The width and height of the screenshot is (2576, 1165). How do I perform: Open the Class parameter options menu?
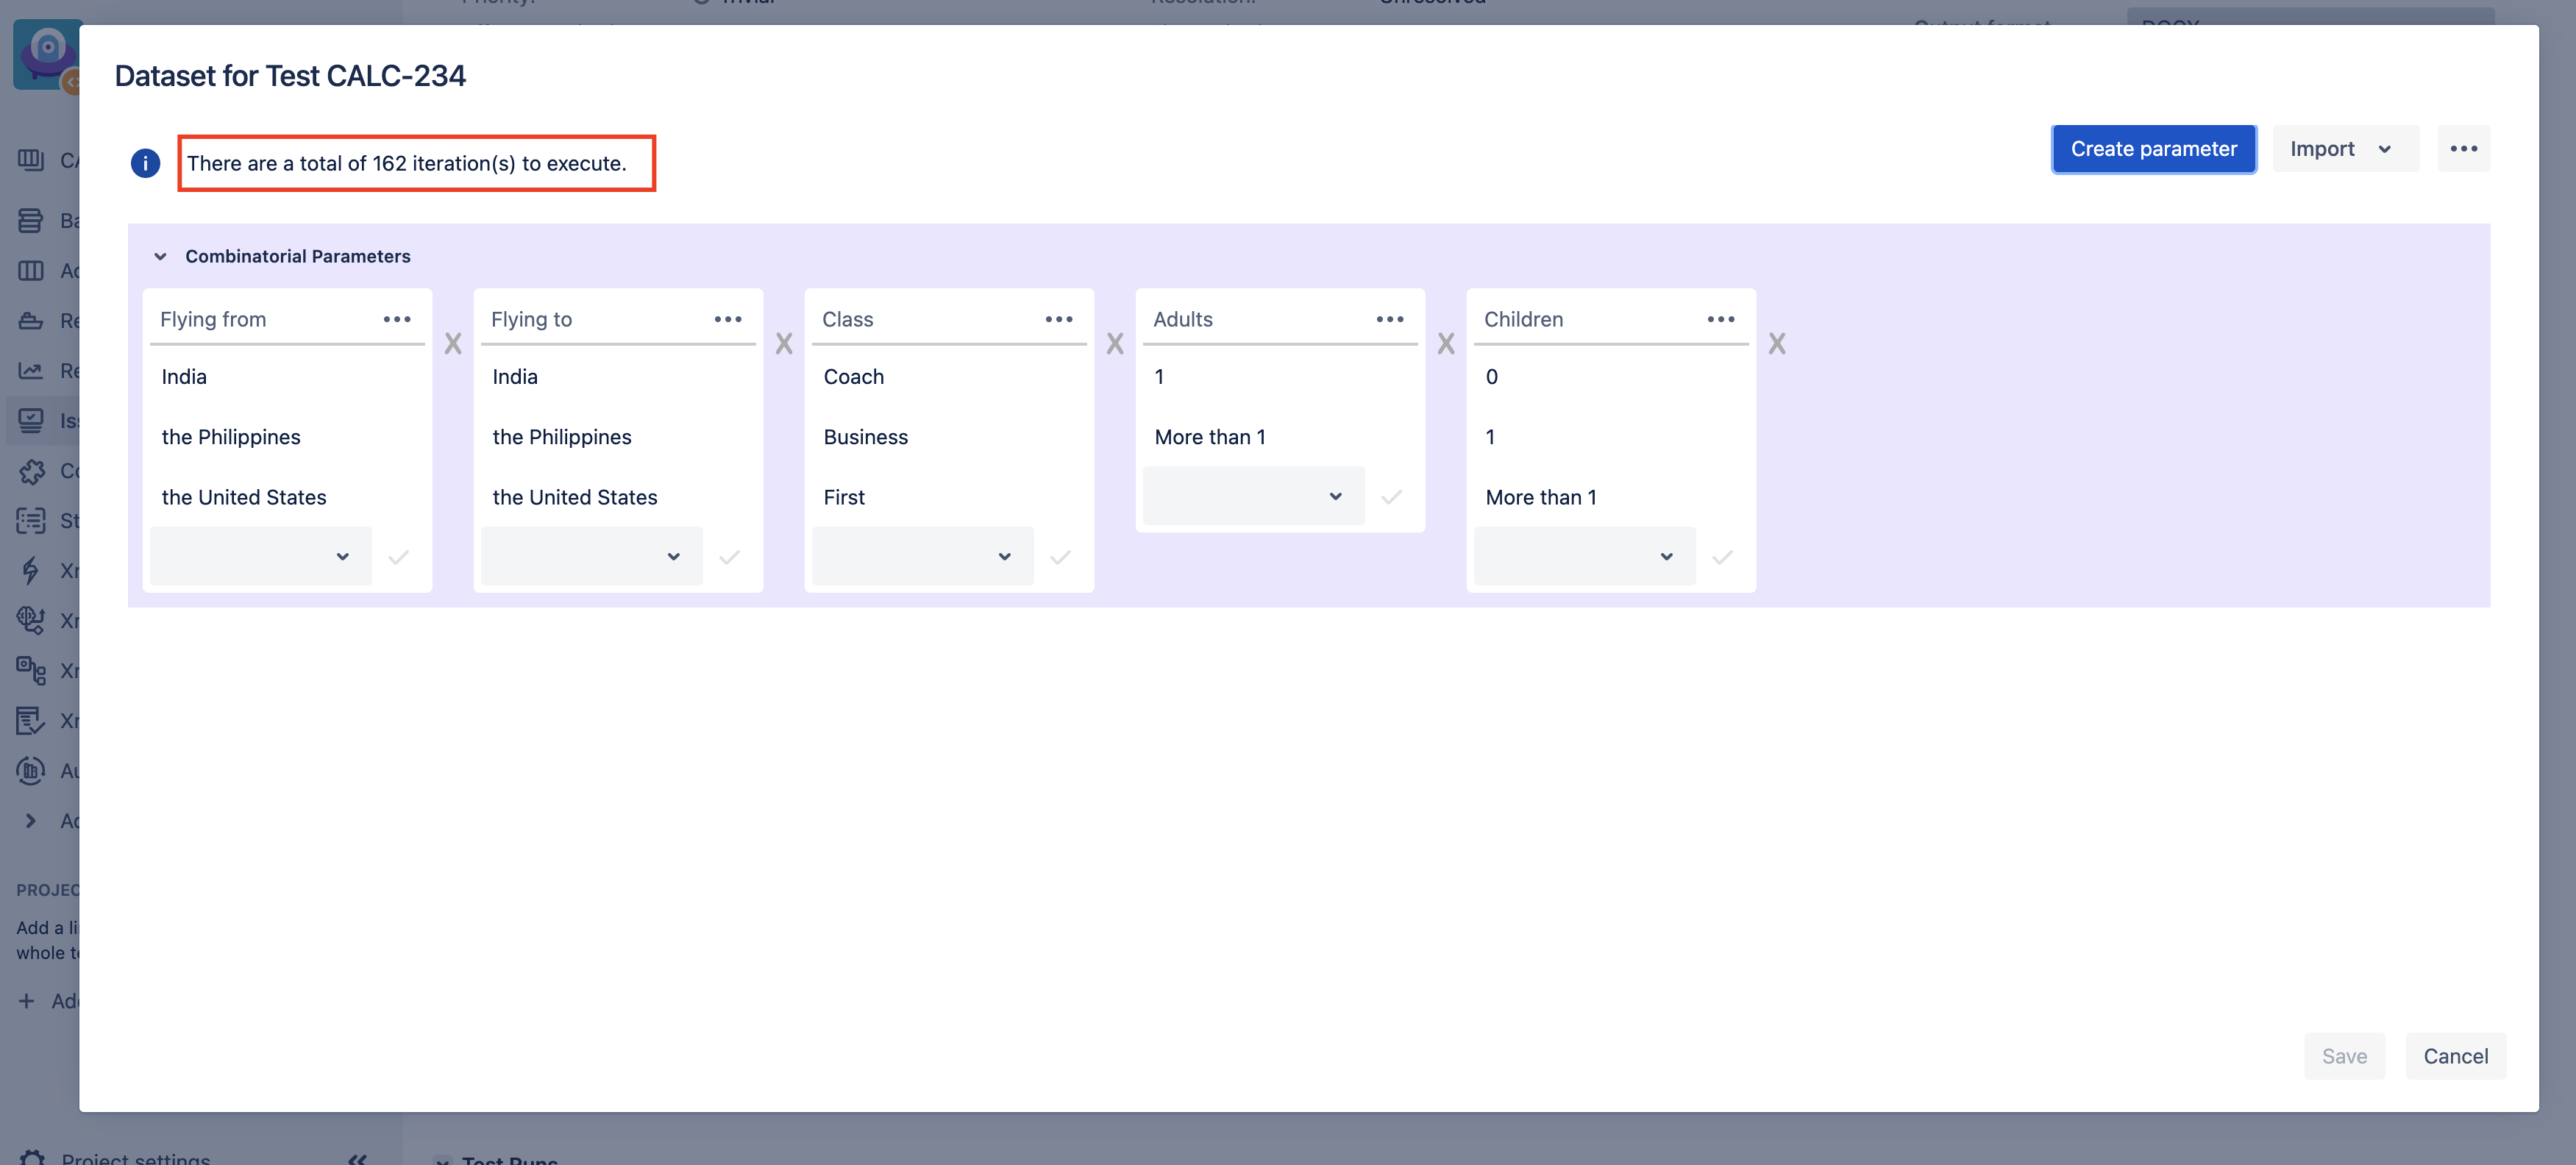tap(1059, 319)
